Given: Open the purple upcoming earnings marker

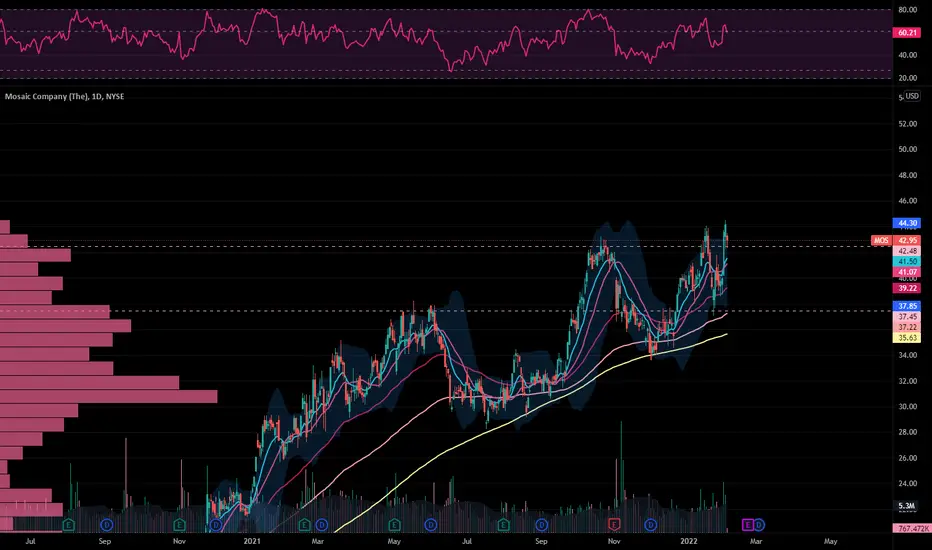Looking at the screenshot, I should [748, 525].
